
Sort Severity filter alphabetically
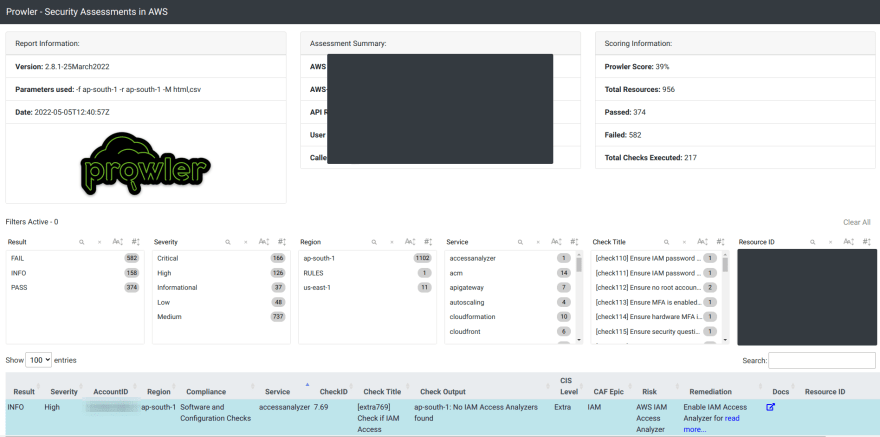(264, 242)
